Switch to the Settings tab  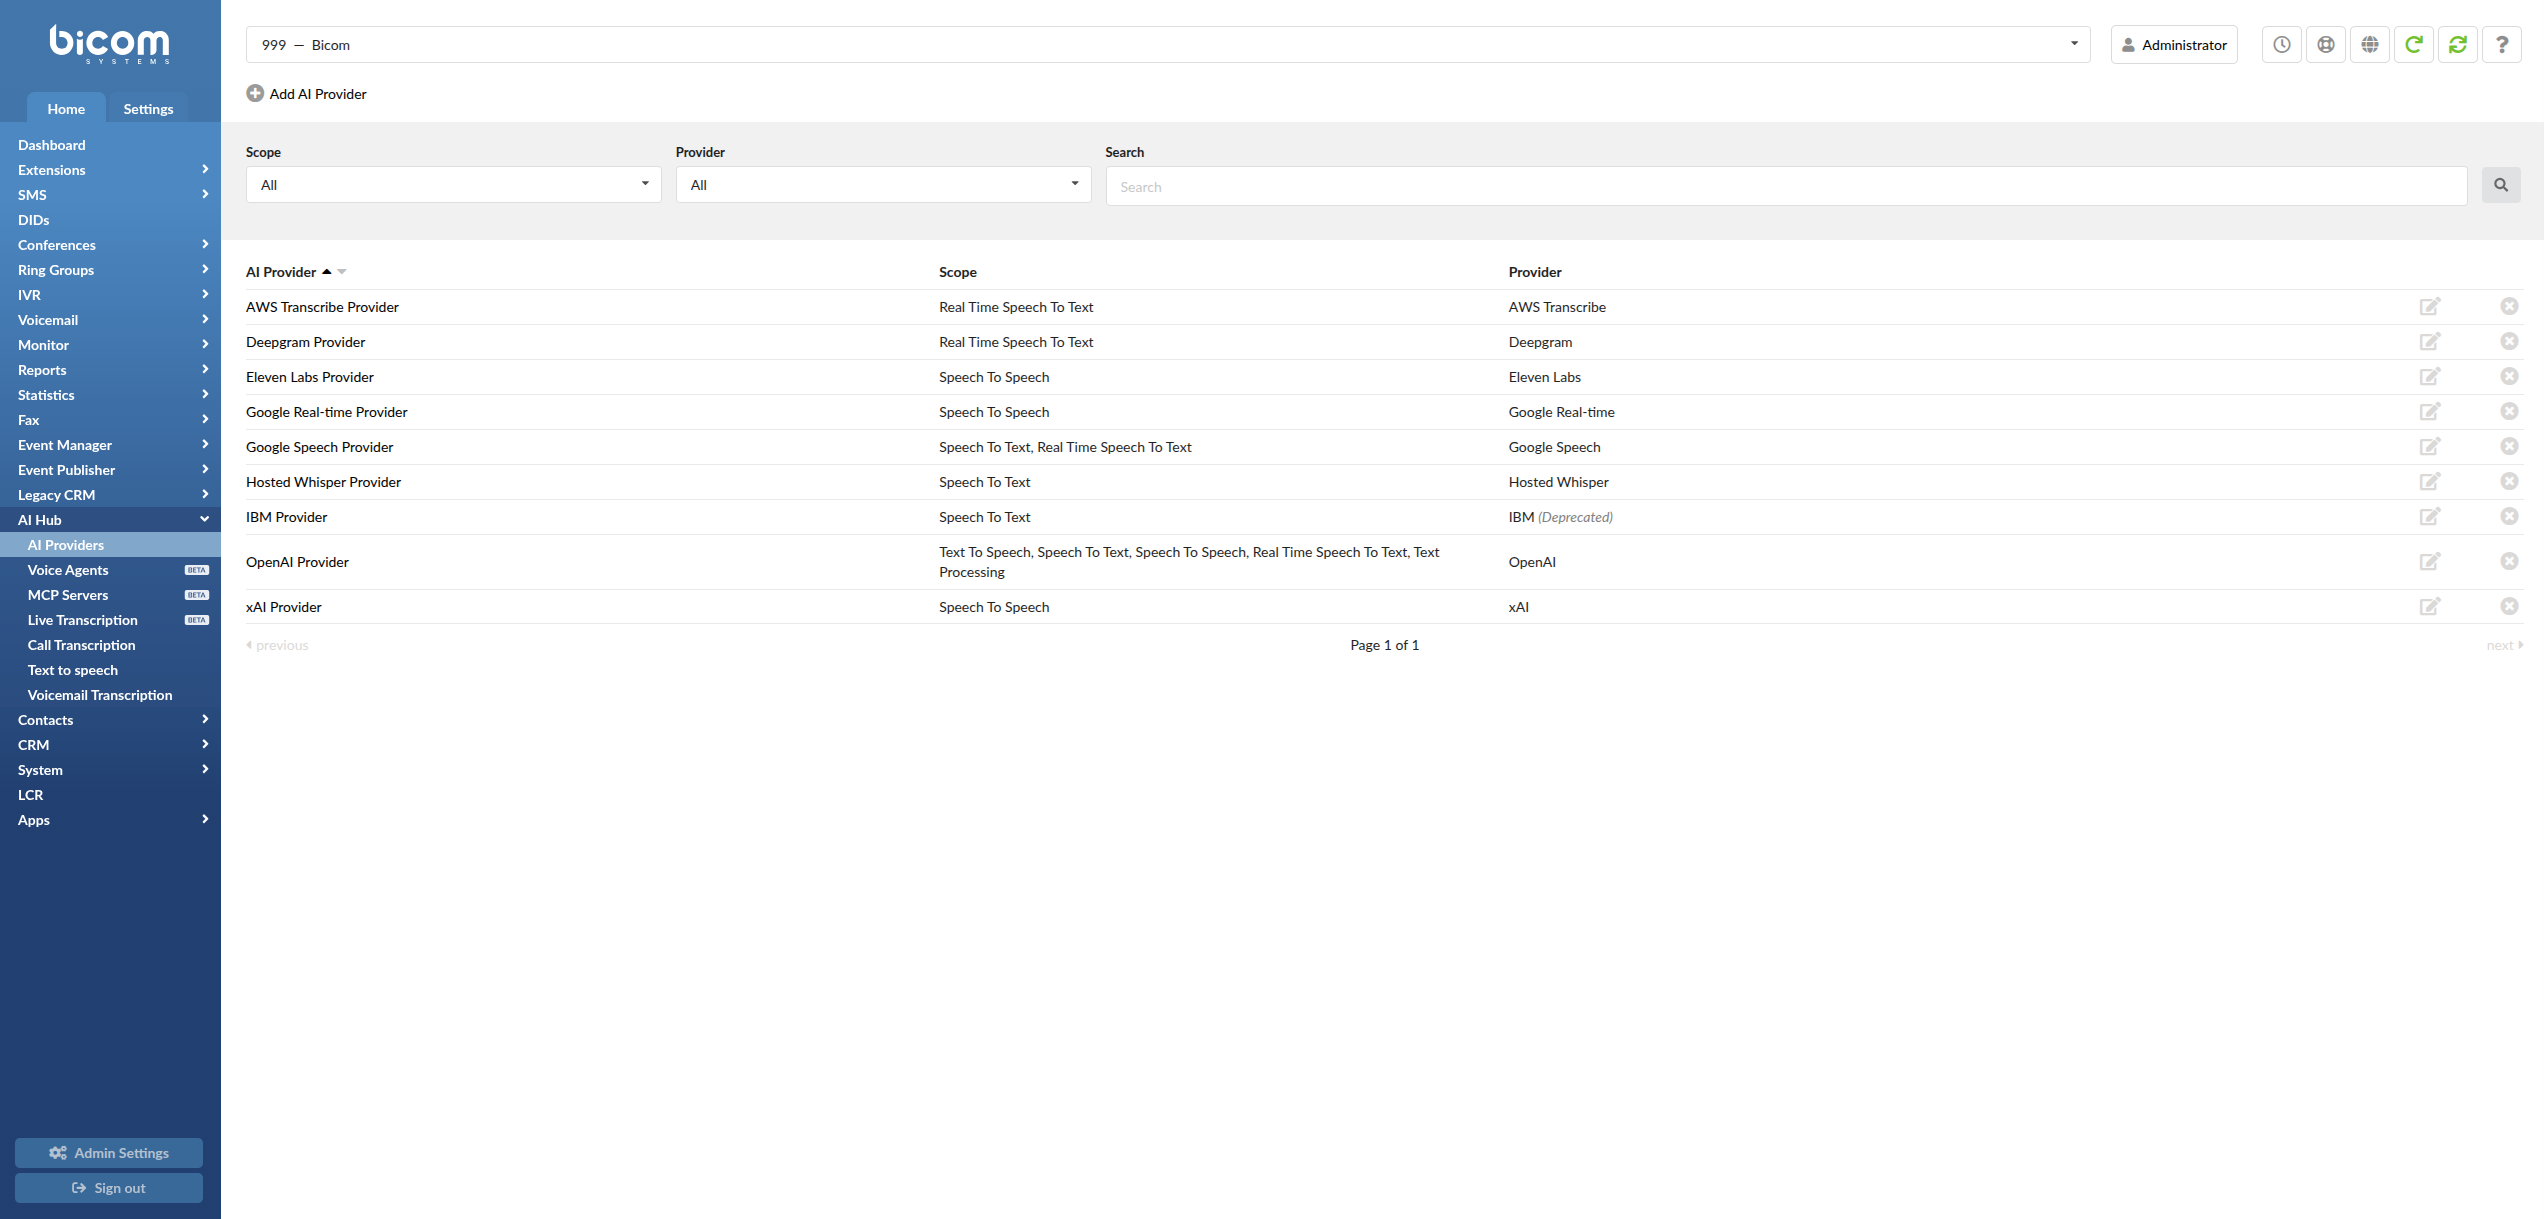pos(148,109)
